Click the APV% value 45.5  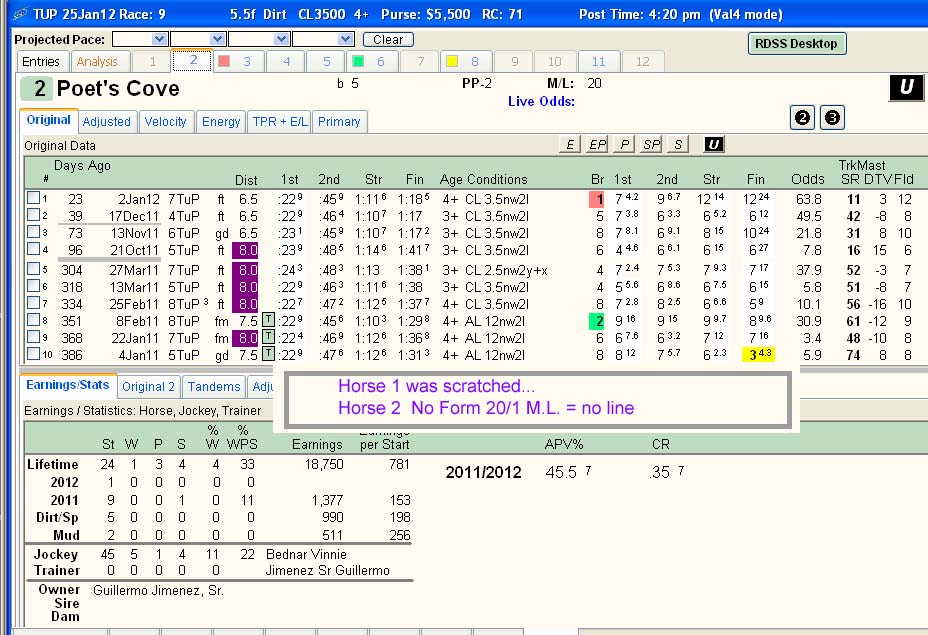click(561, 472)
